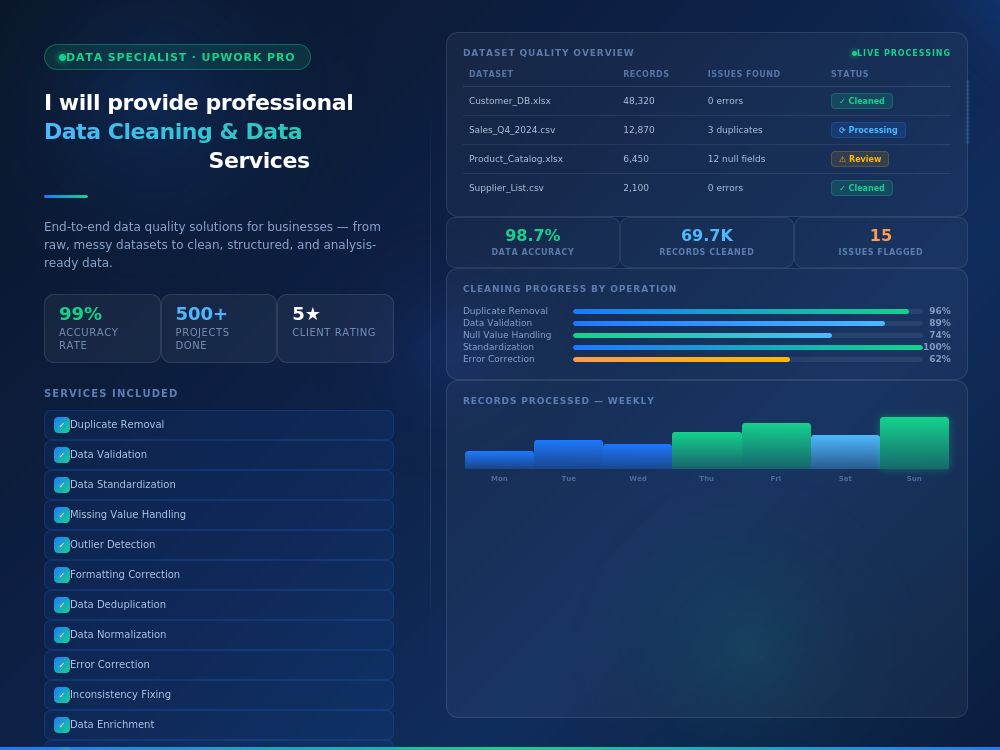Screen dimensions: 1000x750
Task: Click the checkmark icon beside Data Deduplication
Action: click(62, 605)
